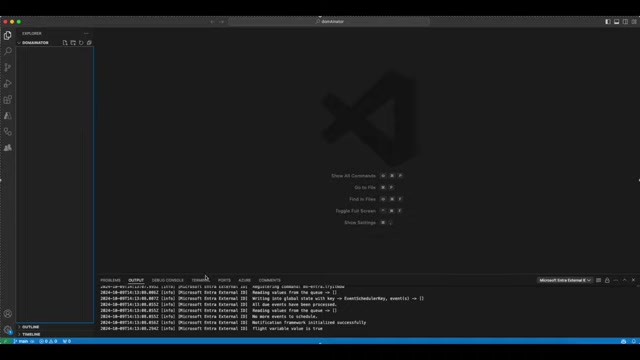The width and height of the screenshot is (640, 360).
Task: Open Explorer views and more actions
Action: point(86,33)
